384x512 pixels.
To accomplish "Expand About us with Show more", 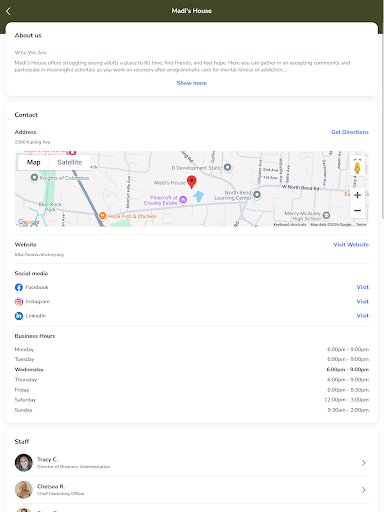I will pyautogui.click(x=192, y=83).
